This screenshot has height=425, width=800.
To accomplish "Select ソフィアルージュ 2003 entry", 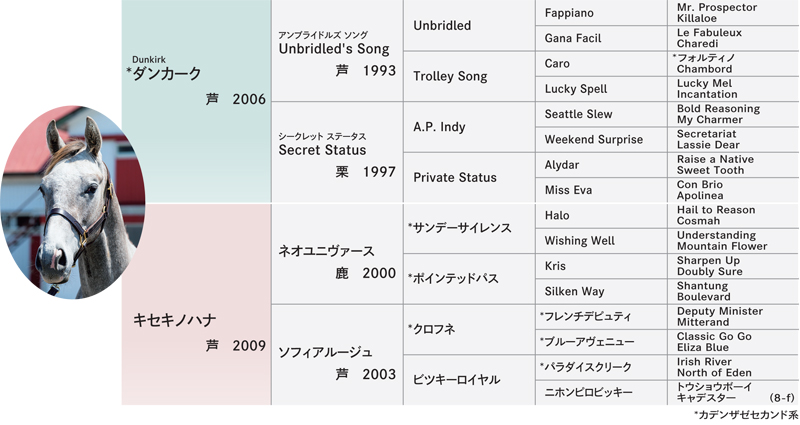I will (x=337, y=355).
